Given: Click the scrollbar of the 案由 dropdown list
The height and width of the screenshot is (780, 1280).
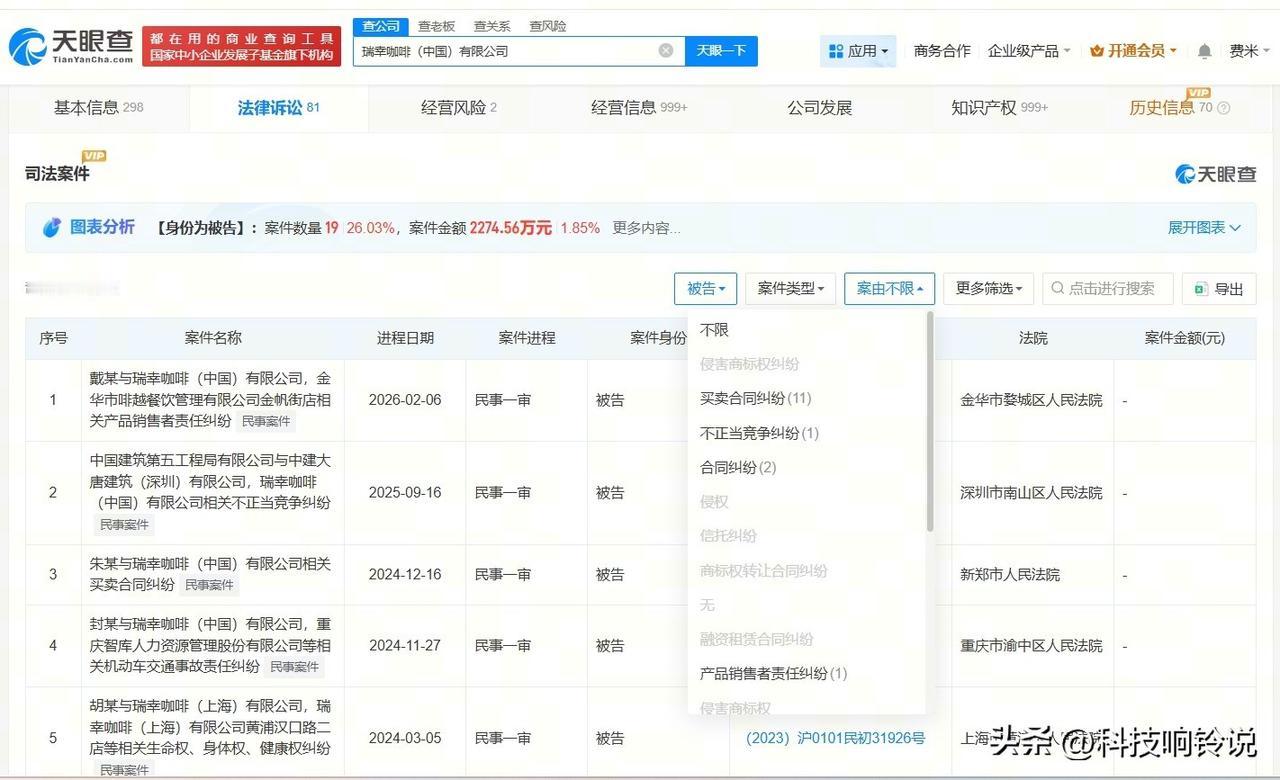Looking at the screenshot, I should [930, 421].
